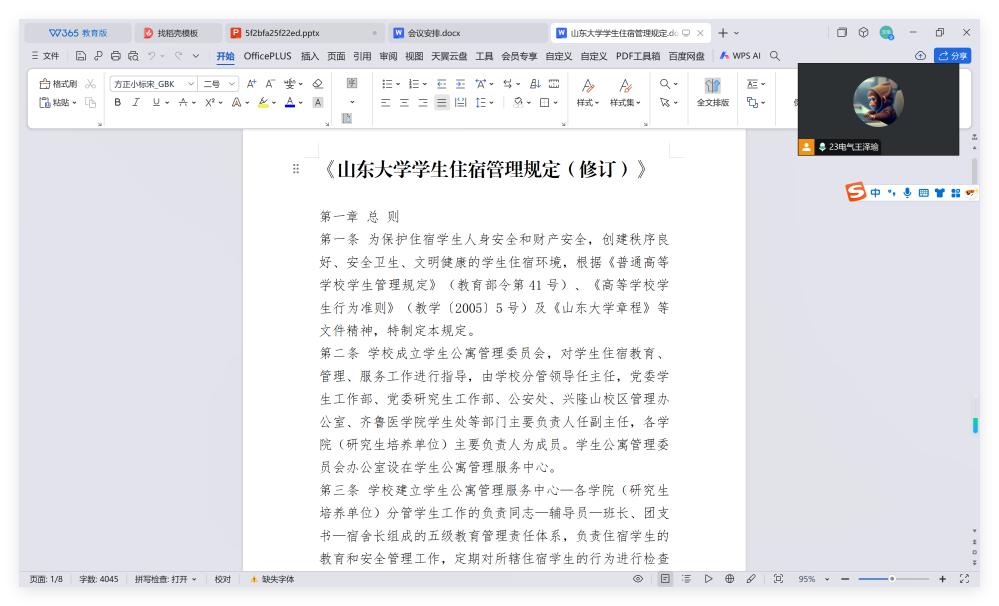
Task: Click the zoom slider handle
Action: (x=892, y=579)
